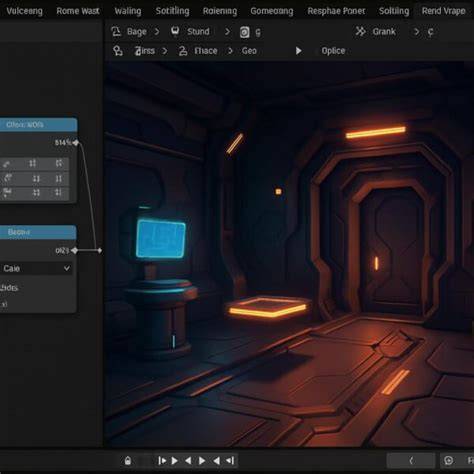Click the Bage breadcrumb label

[137, 32]
